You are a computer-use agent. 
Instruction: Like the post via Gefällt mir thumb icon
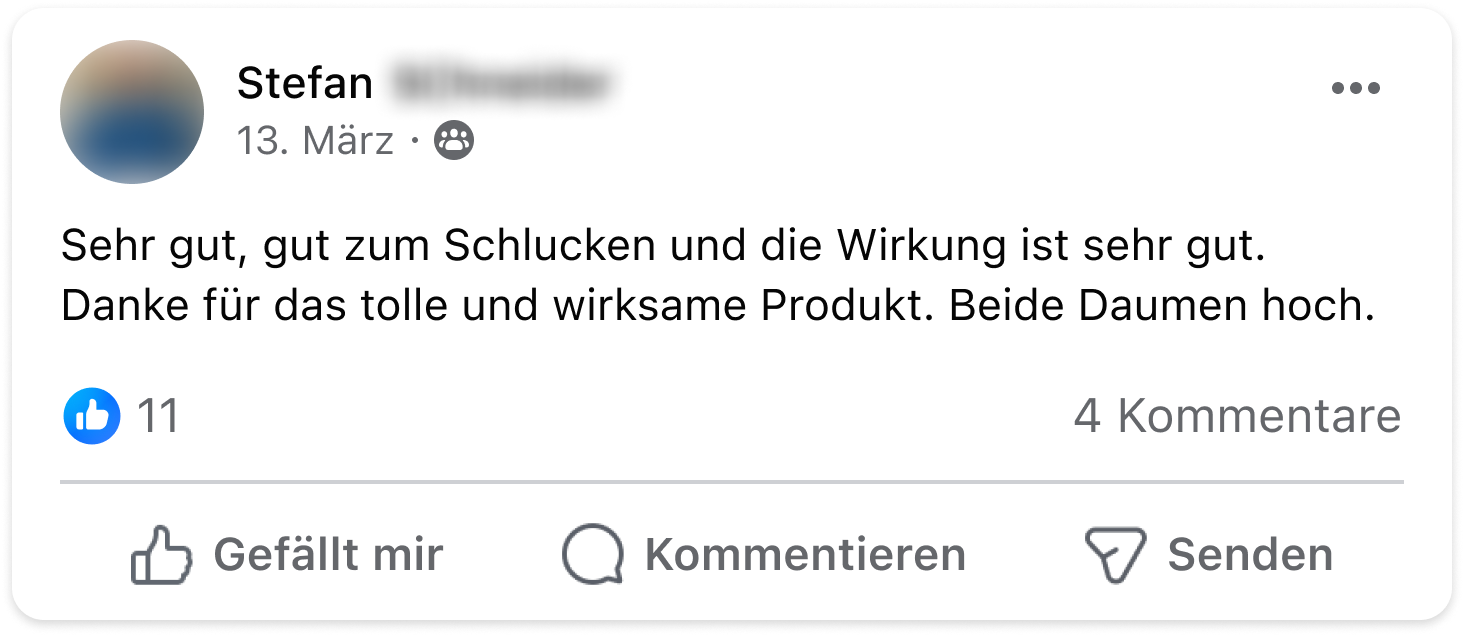click(160, 555)
